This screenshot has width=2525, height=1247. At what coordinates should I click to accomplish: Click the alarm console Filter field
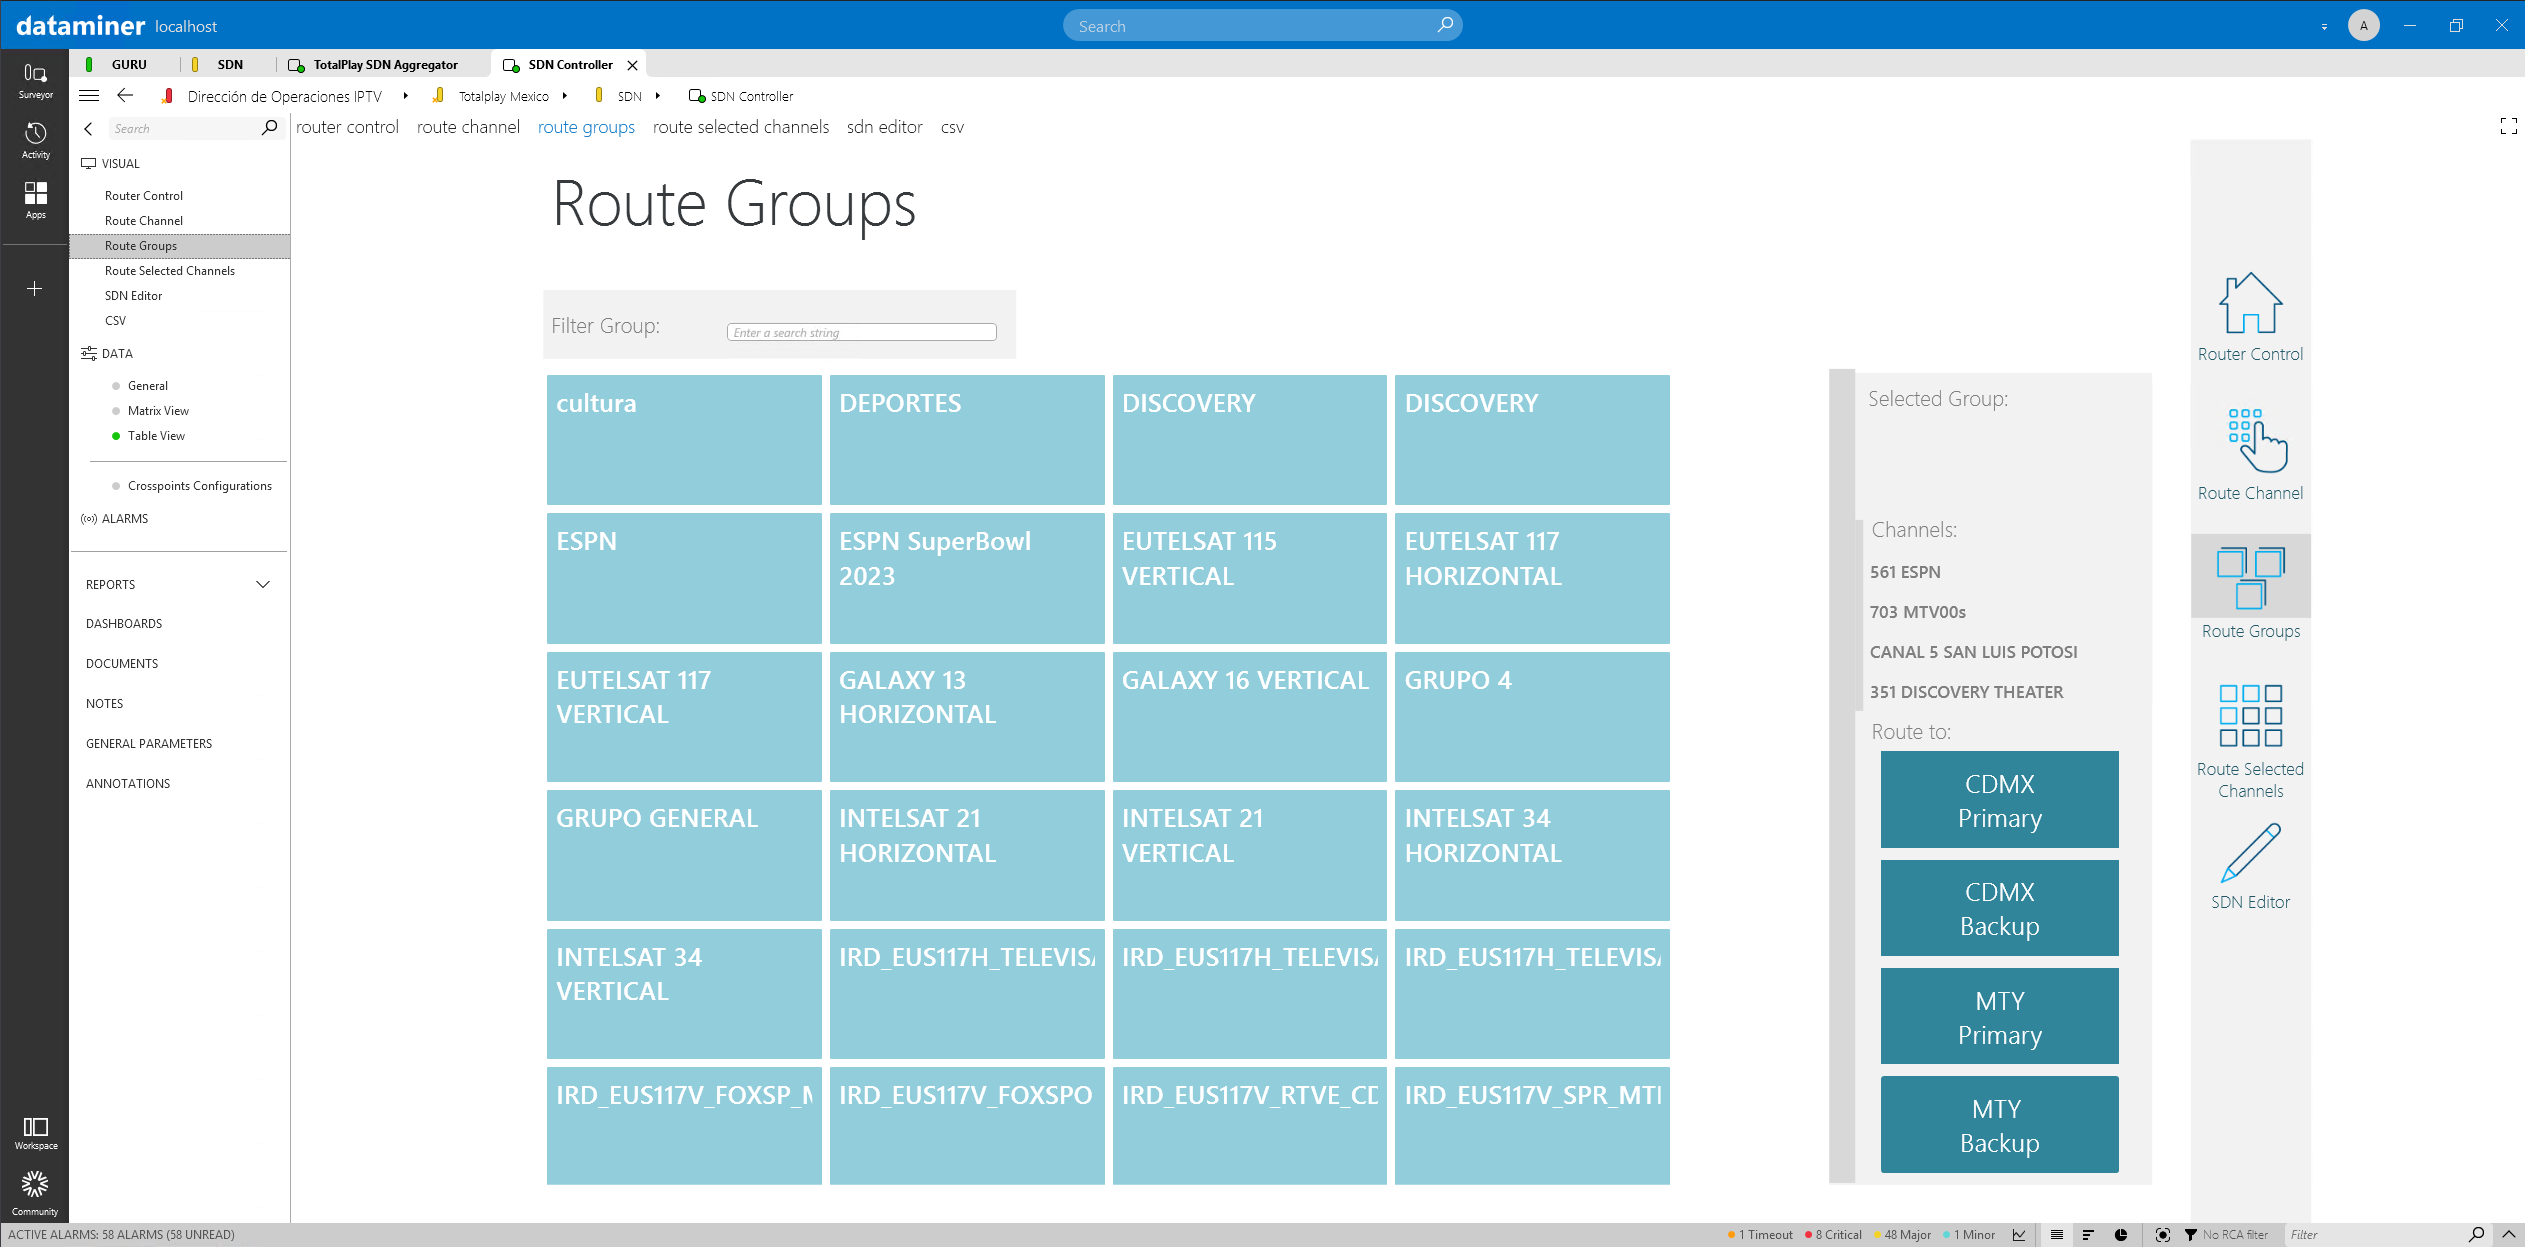point(2375,1235)
